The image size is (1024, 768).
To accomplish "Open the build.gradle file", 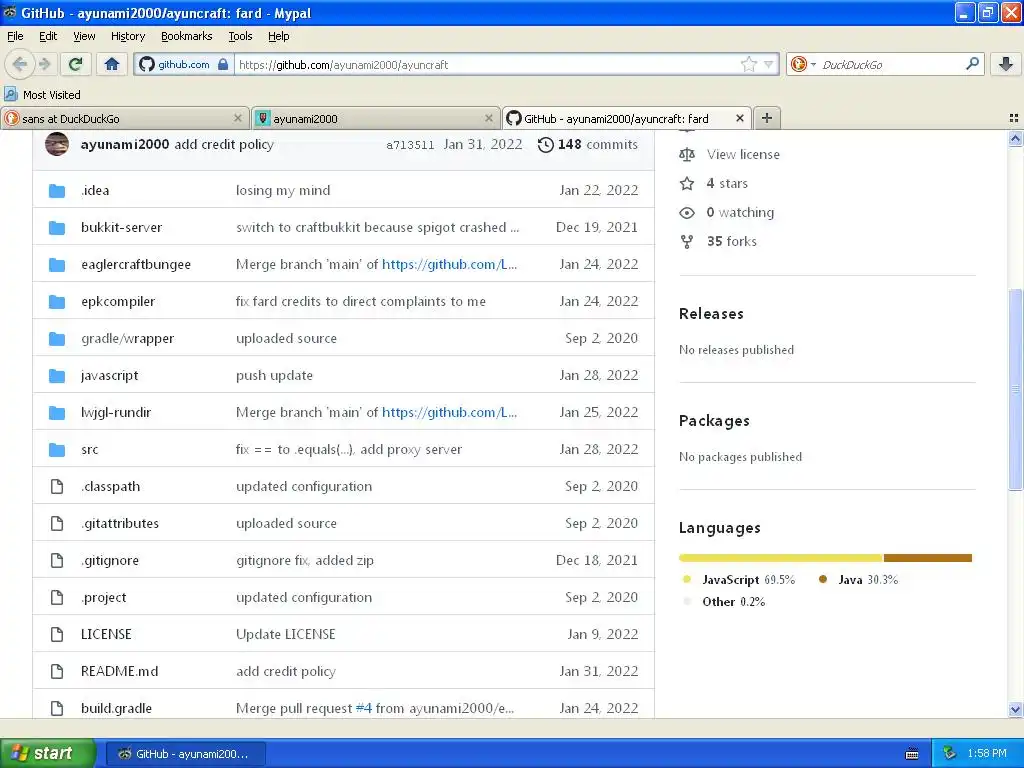I will click(x=116, y=709).
